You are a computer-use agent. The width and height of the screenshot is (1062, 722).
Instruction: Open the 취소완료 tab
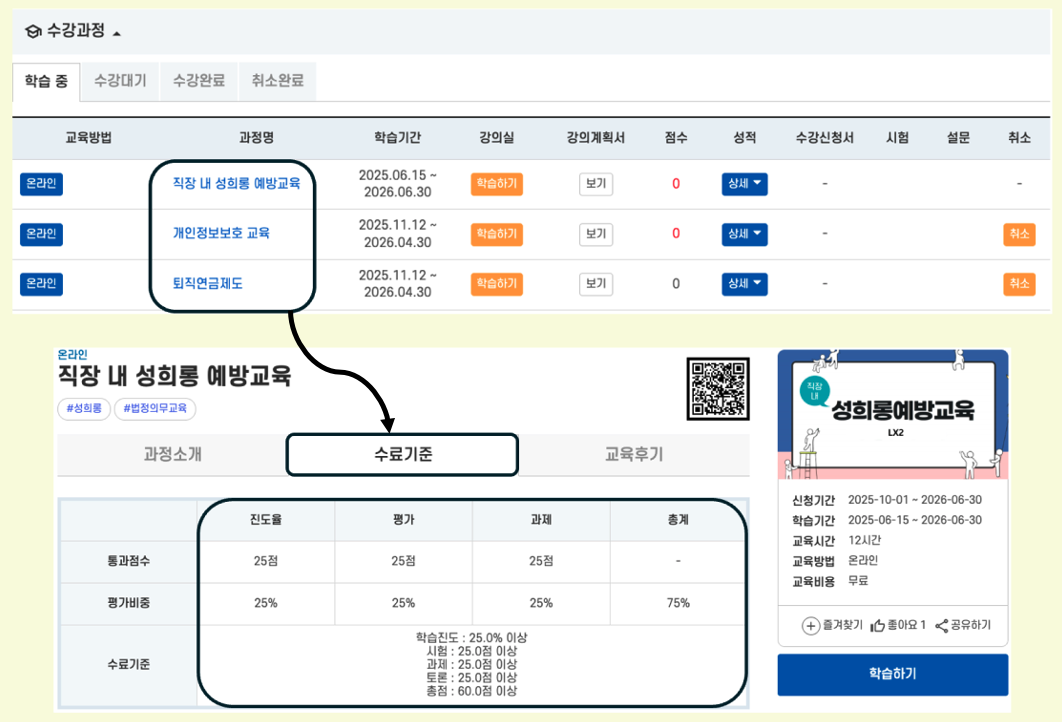(x=277, y=81)
